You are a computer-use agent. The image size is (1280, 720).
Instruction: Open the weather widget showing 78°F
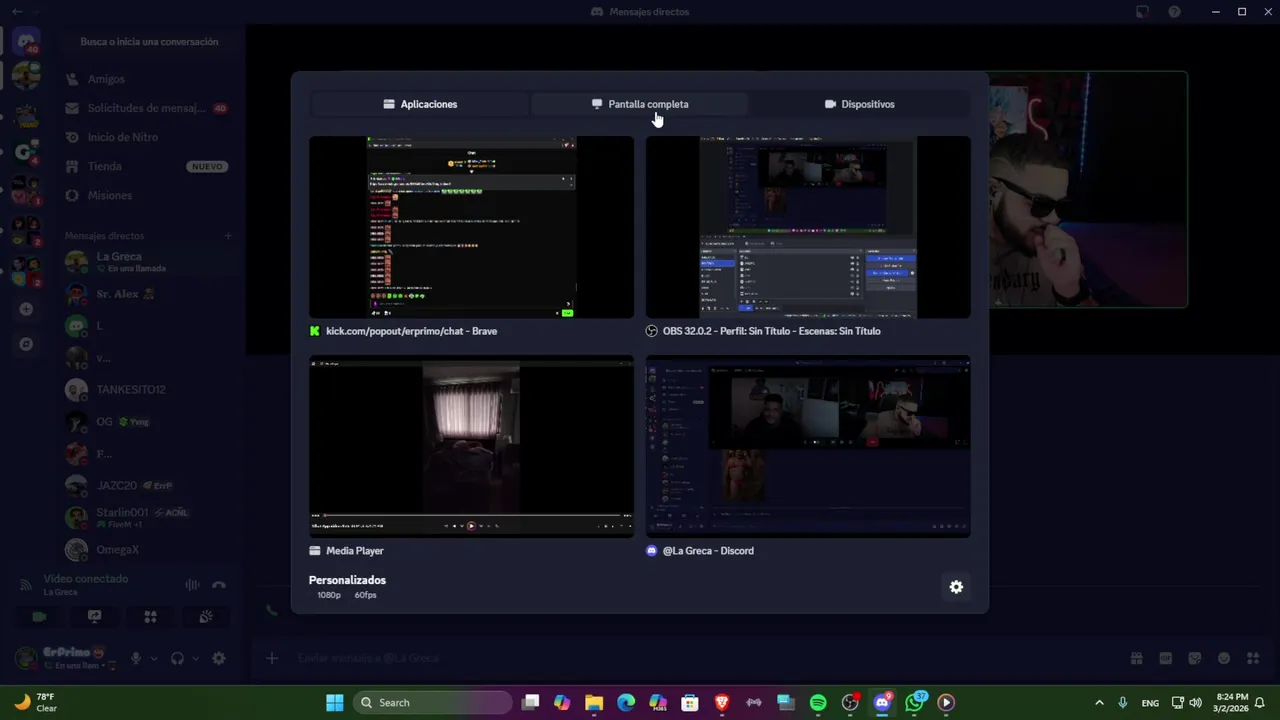[x=36, y=702]
